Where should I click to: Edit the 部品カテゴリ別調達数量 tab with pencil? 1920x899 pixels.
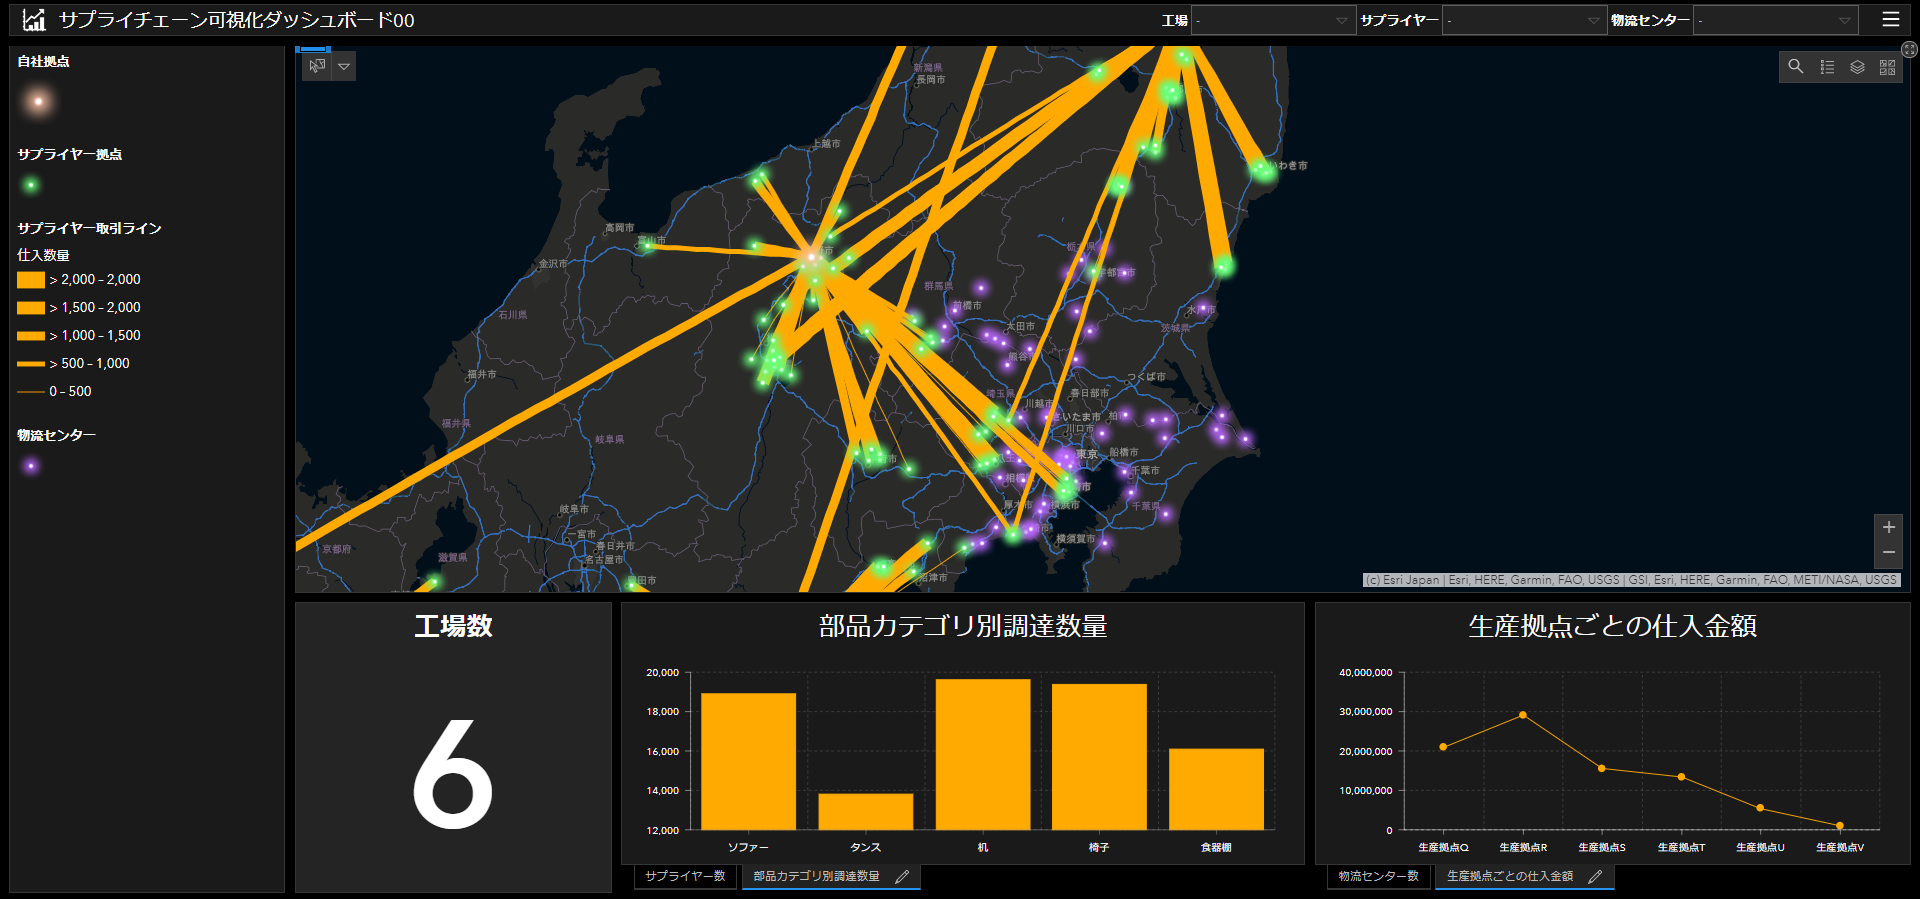click(902, 877)
